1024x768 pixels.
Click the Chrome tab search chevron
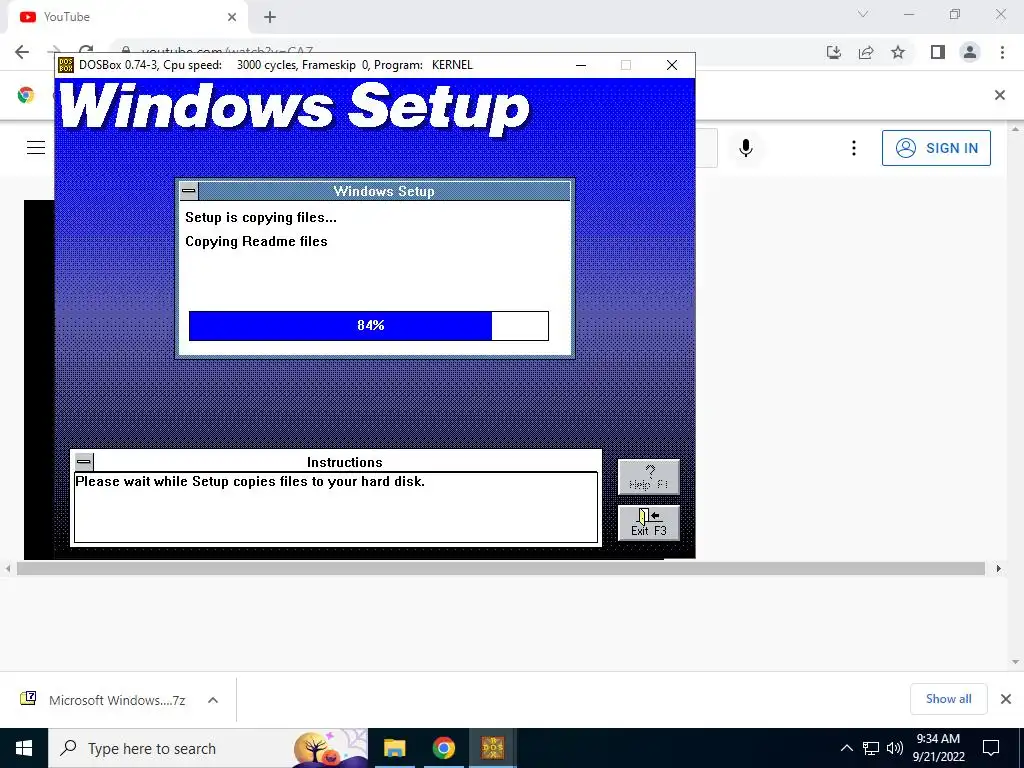pyautogui.click(x=863, y=14)
